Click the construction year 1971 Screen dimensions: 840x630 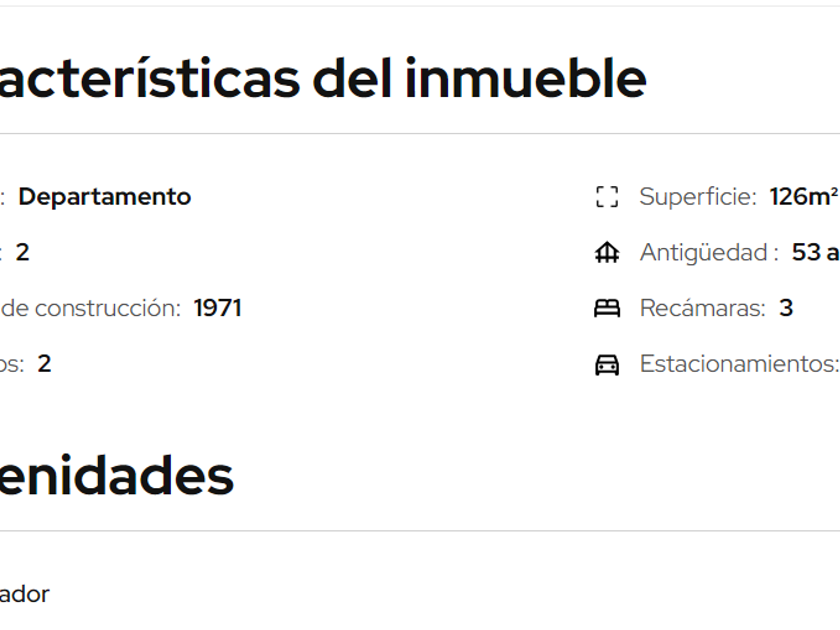(218, 308)
